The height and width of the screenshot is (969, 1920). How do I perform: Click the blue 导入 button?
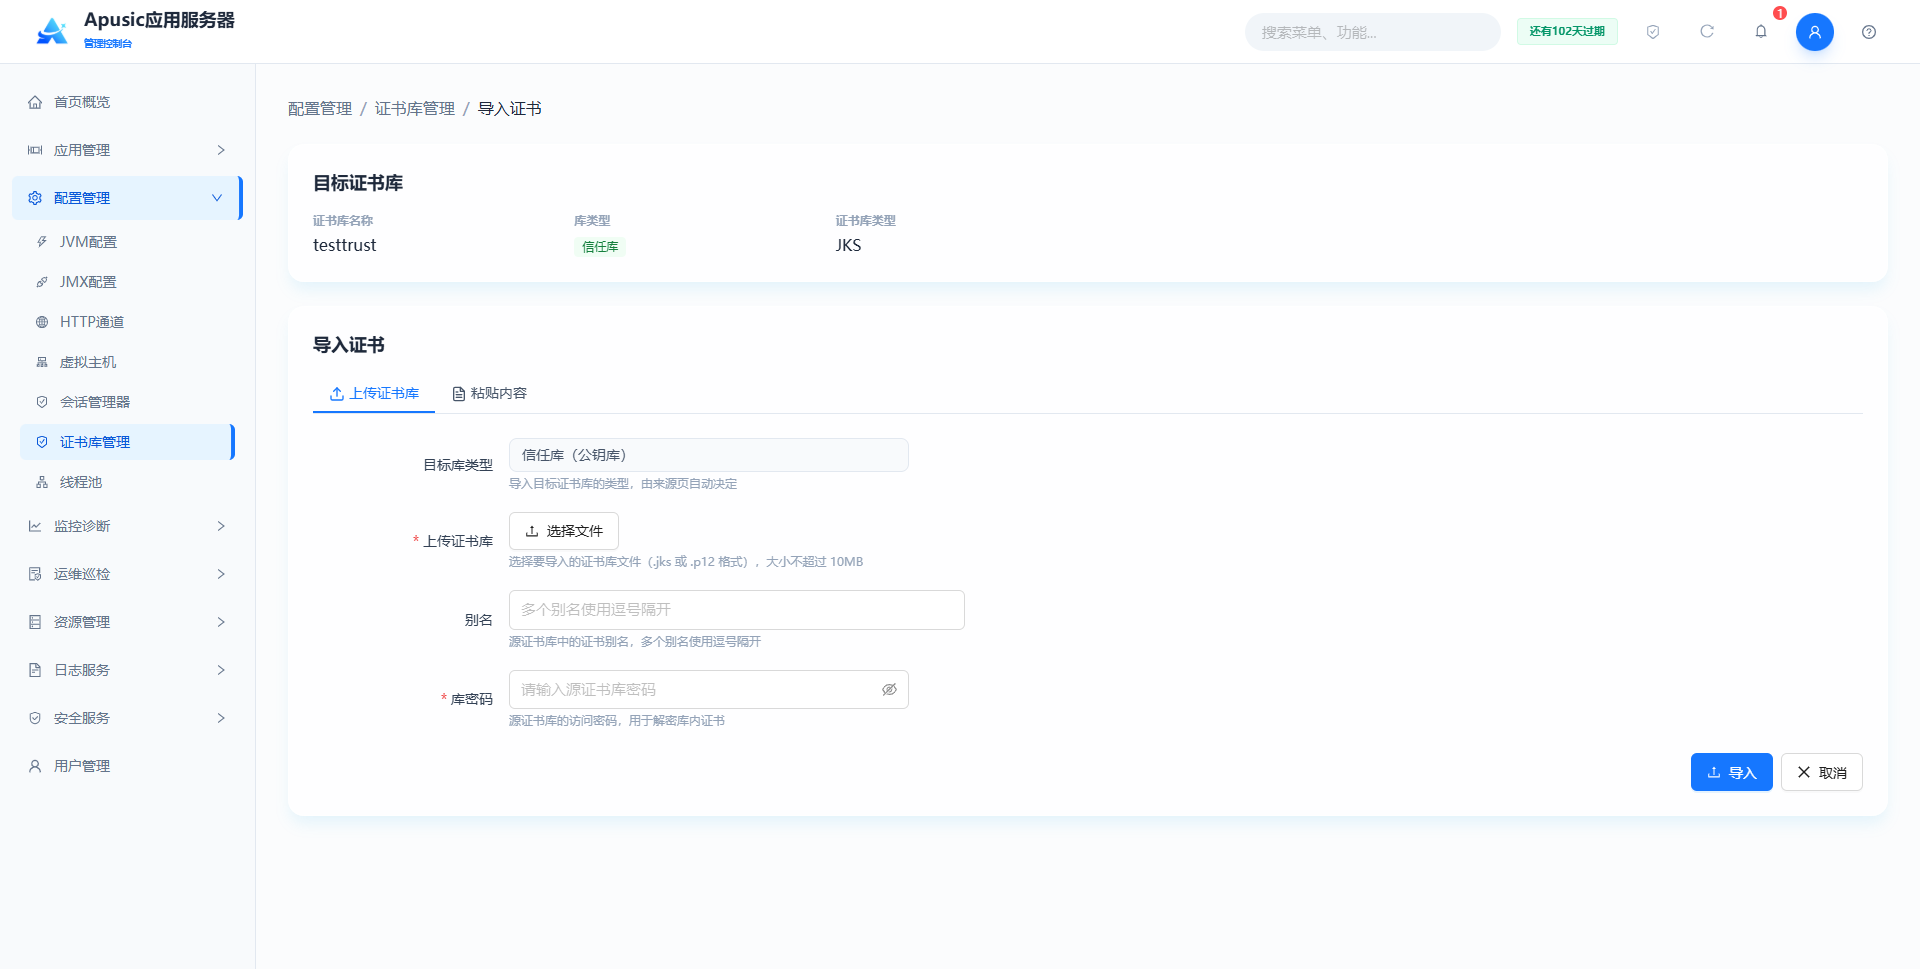(x=1731, y=772)
